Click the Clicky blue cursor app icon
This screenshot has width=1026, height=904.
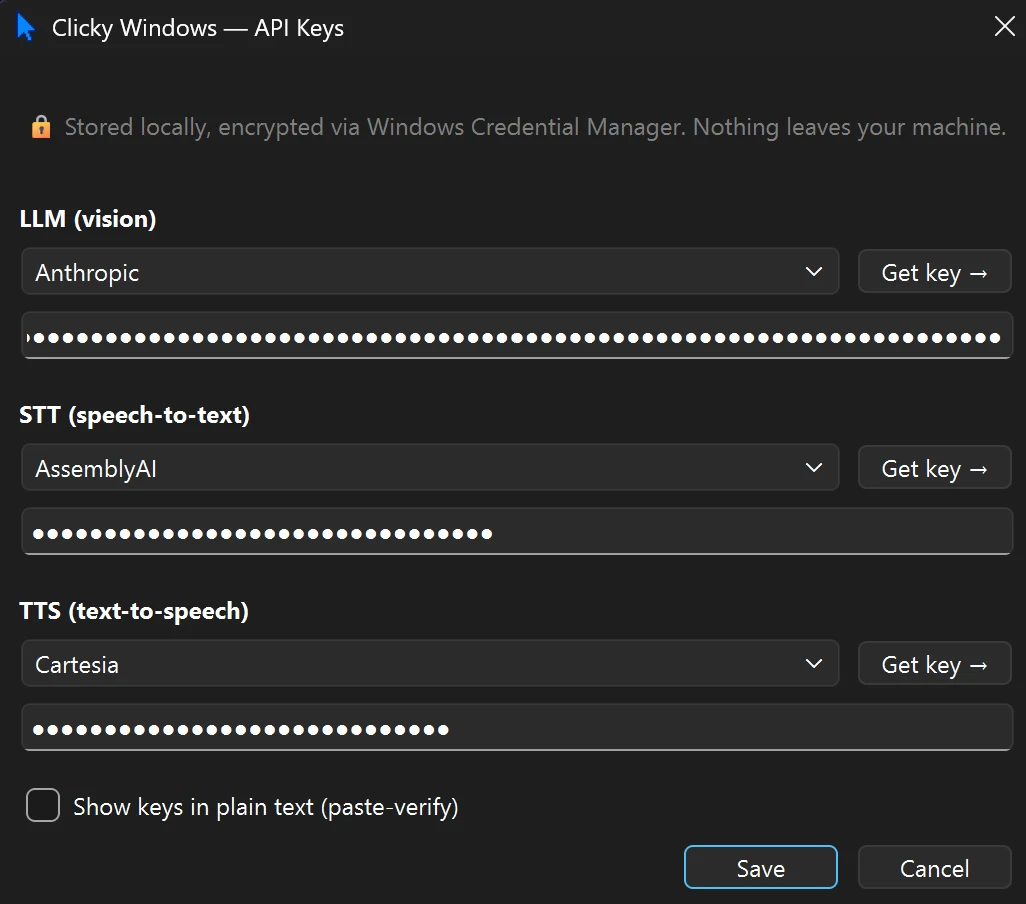(x=26, y=27)
